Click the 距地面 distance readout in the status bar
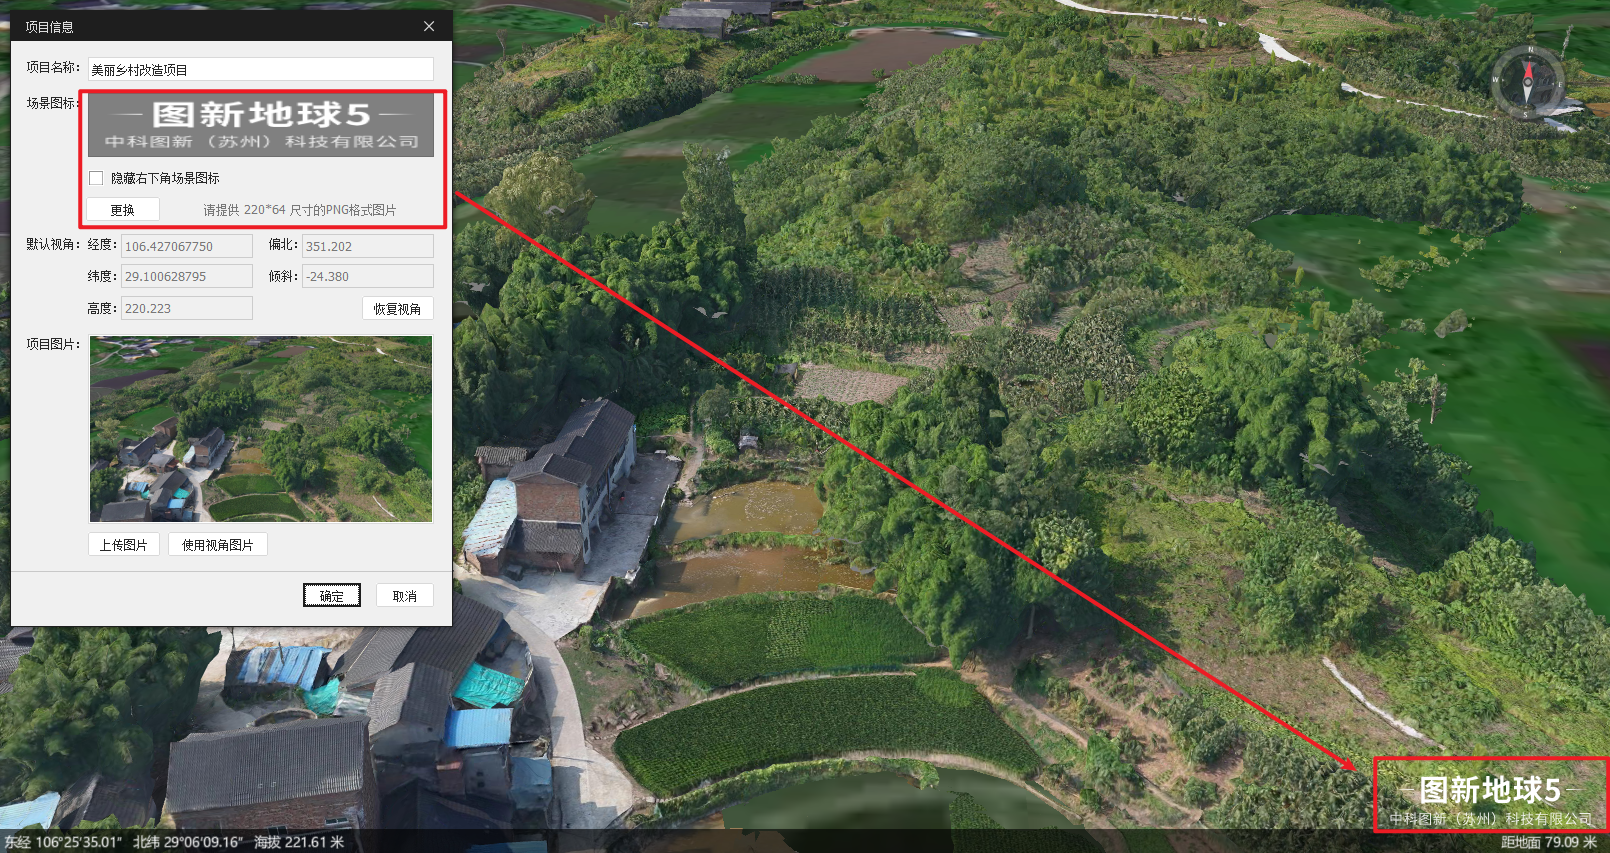Image resolution: width=1610 pixels, height=853 pixels. [x=1549, y=842]
